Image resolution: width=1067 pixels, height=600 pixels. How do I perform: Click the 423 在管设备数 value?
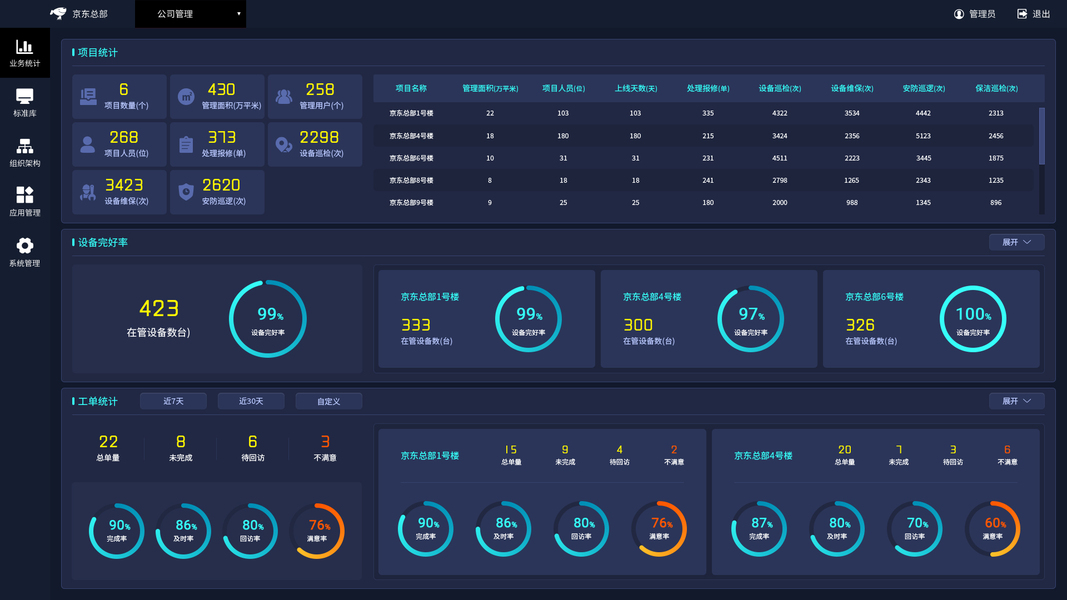[159, 309]
